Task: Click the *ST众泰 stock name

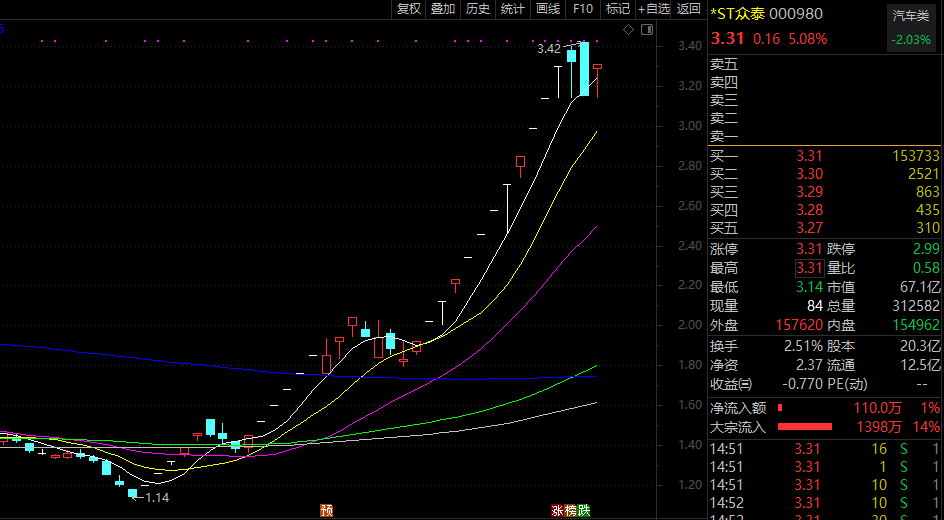Action: point(740,13)
